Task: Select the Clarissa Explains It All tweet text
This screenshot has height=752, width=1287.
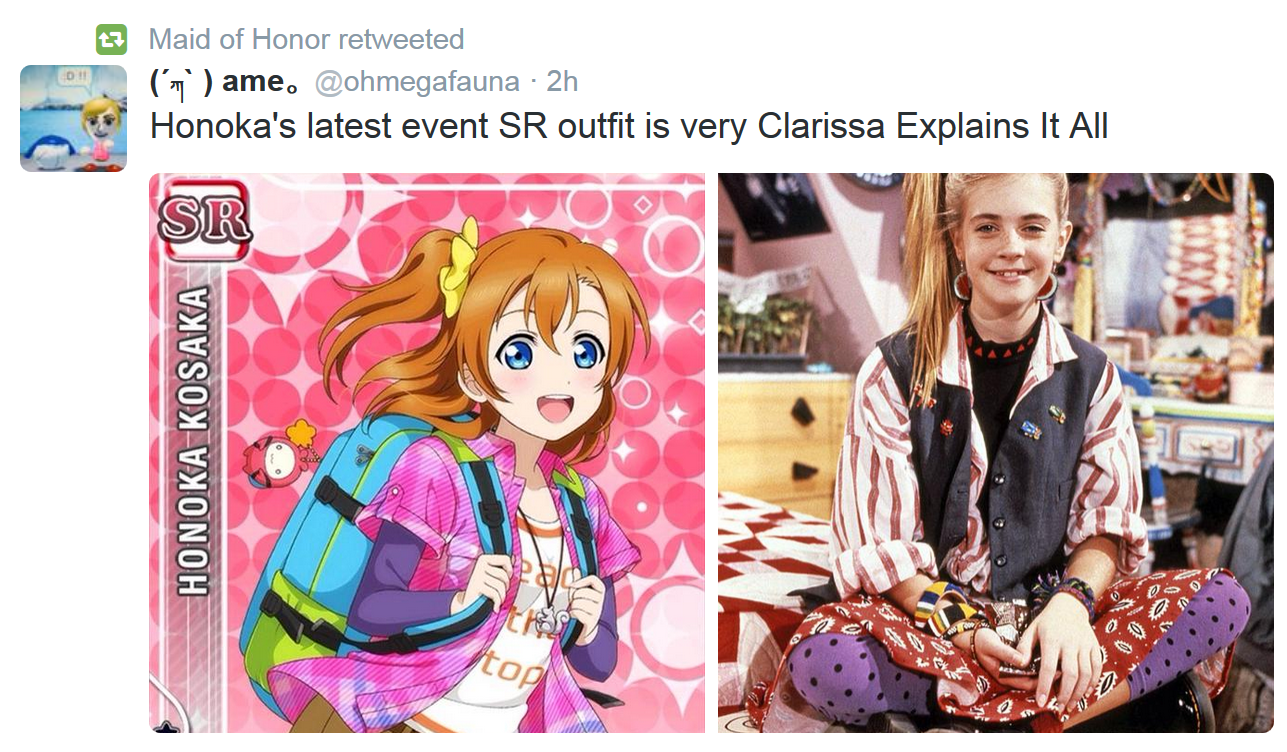Action: click(x=629, y=127)
